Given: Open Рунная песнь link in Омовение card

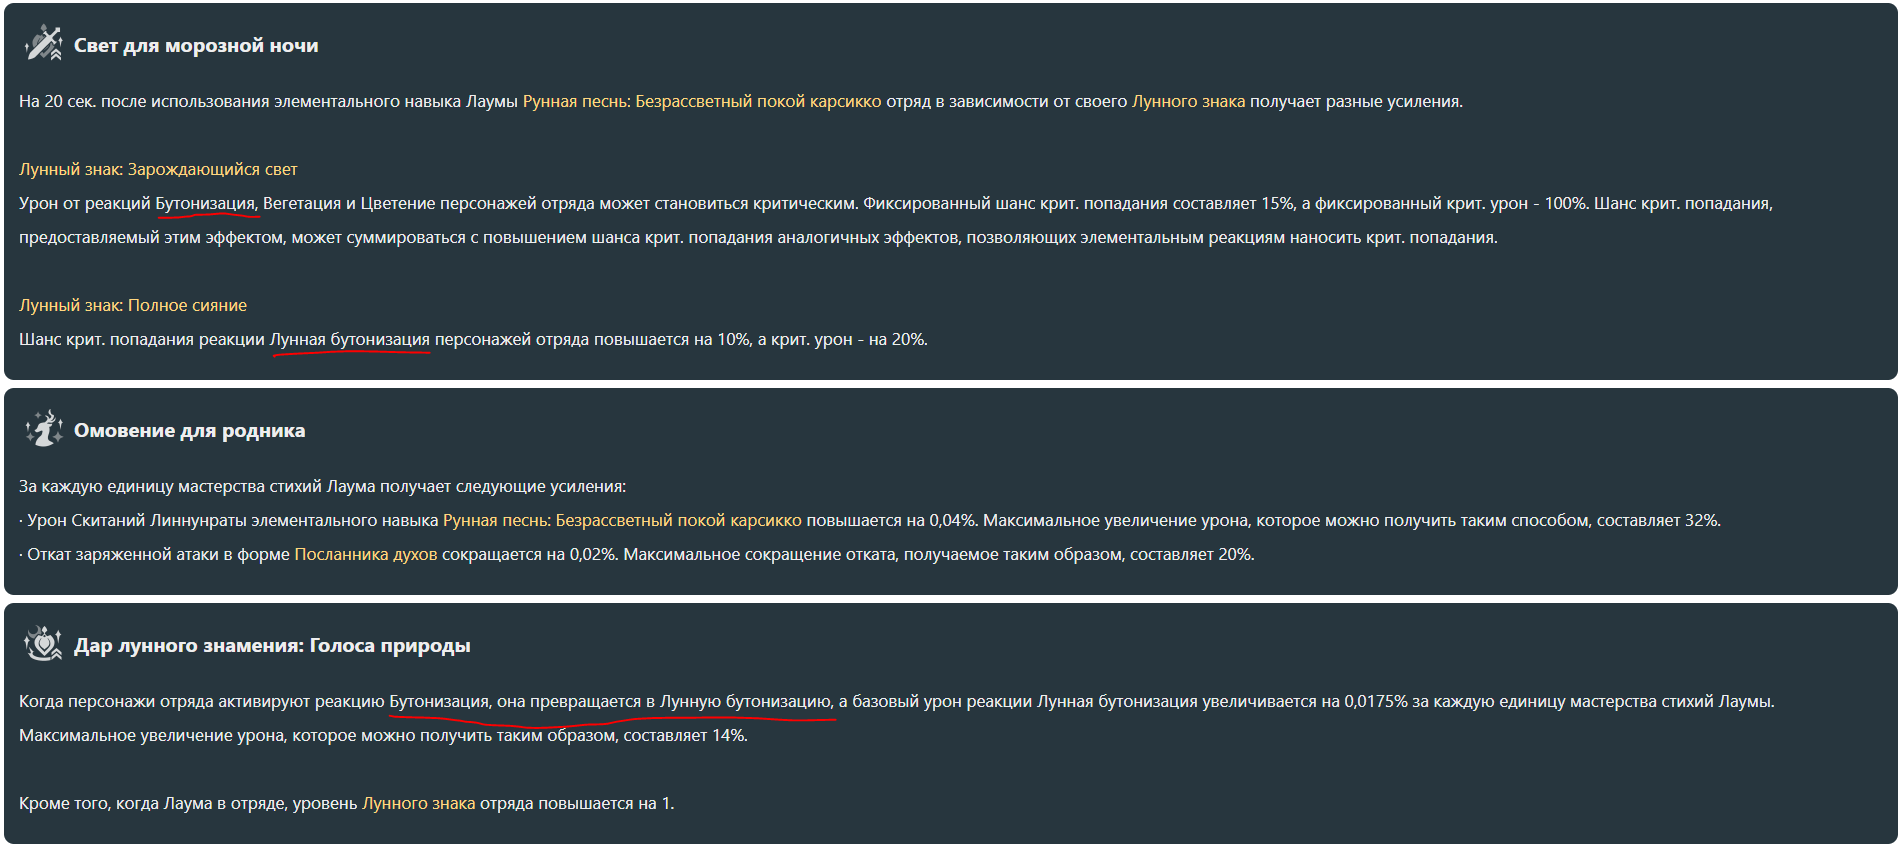Looking at the screenshot, I should pyautogui.click(x=622, y=521).
